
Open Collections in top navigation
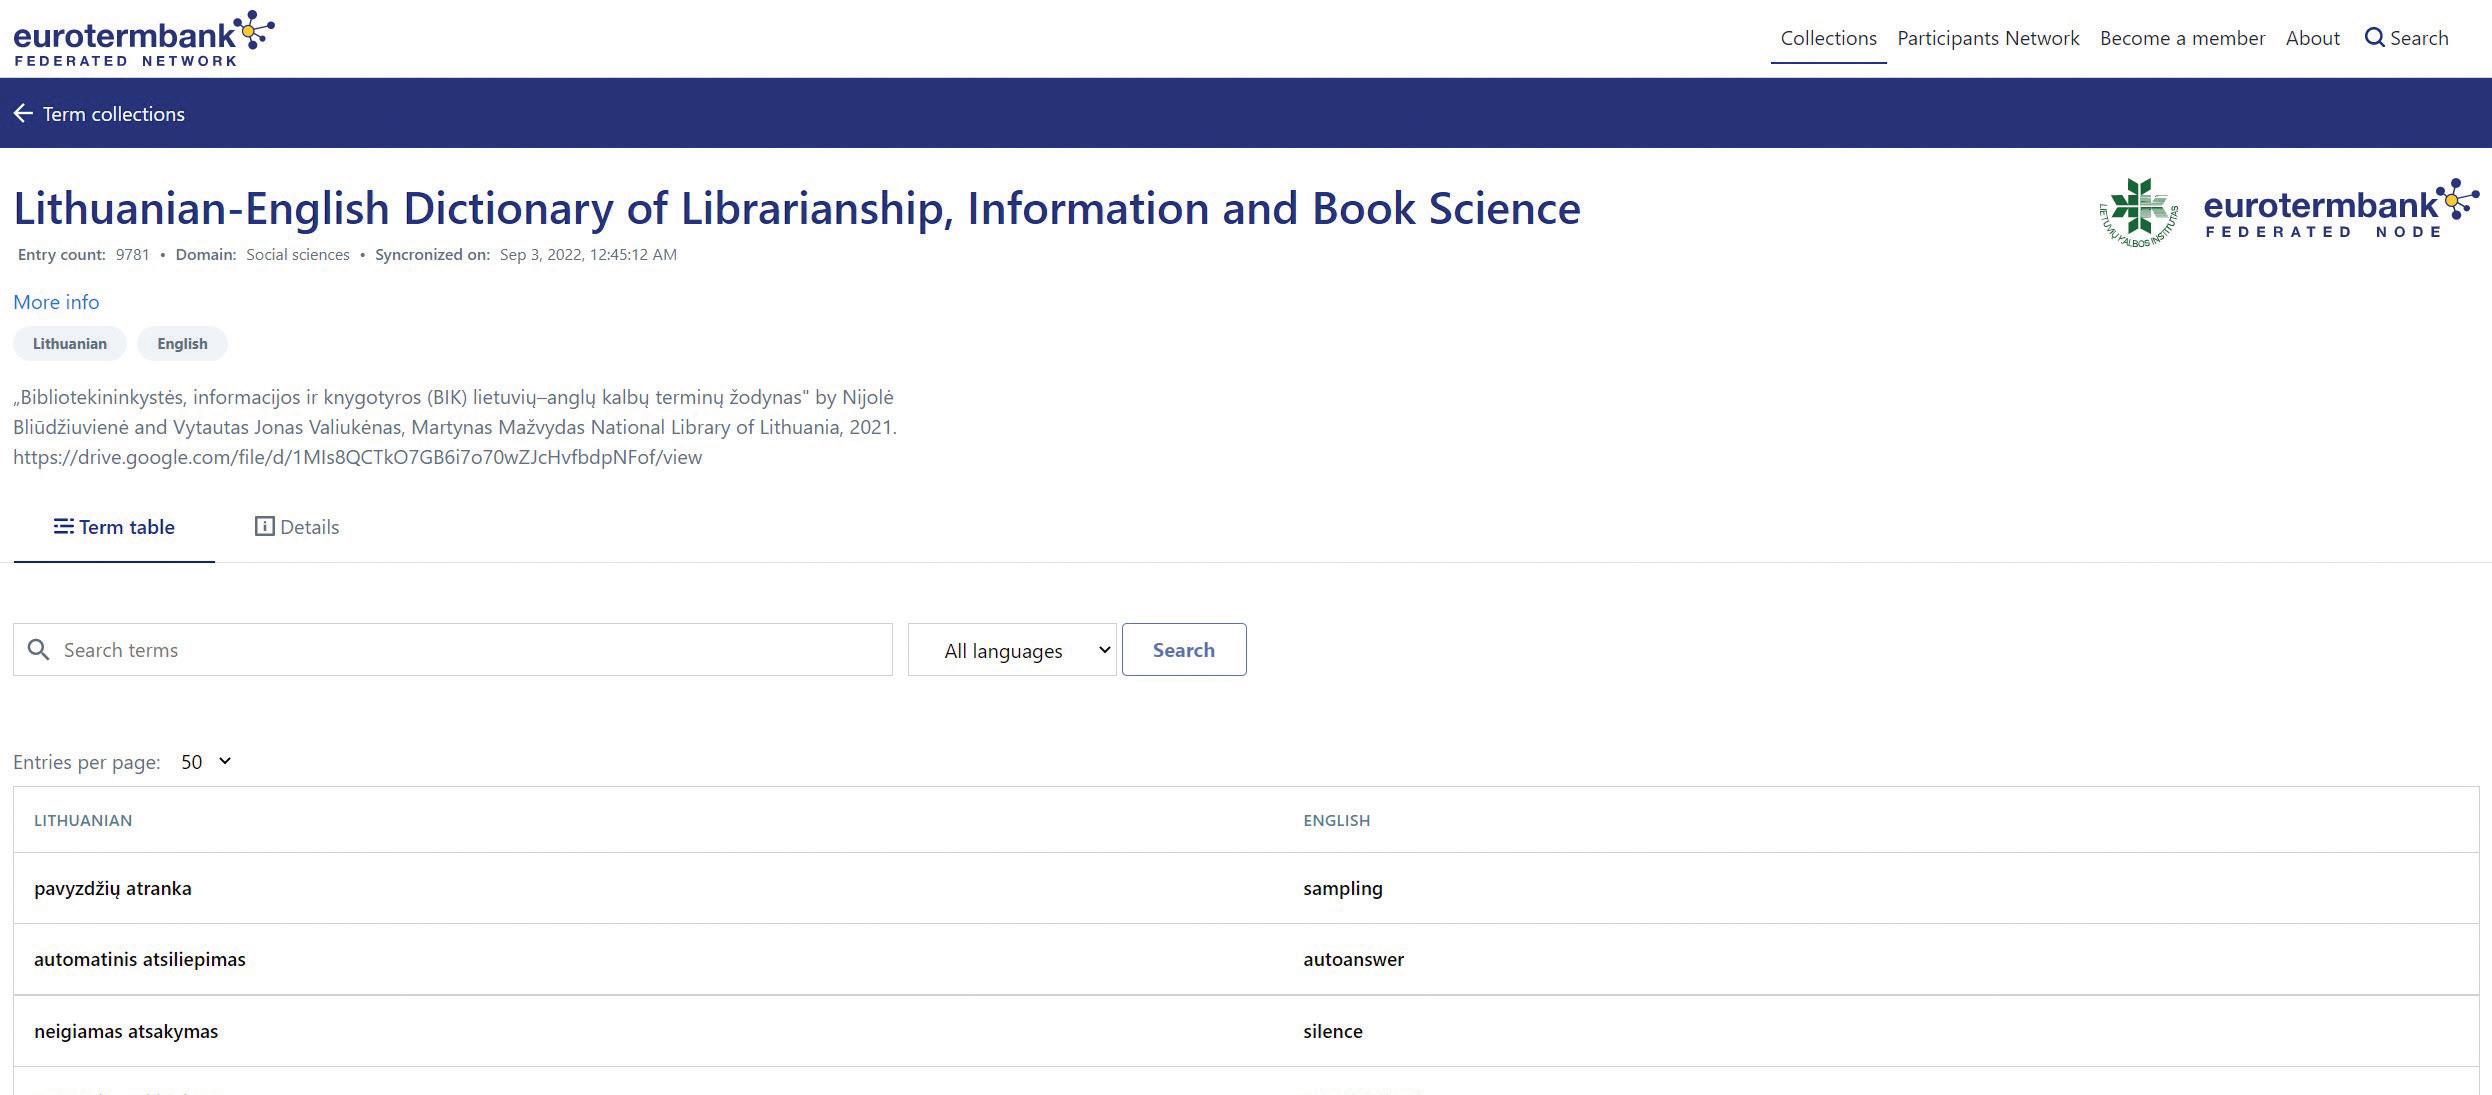1828,38
